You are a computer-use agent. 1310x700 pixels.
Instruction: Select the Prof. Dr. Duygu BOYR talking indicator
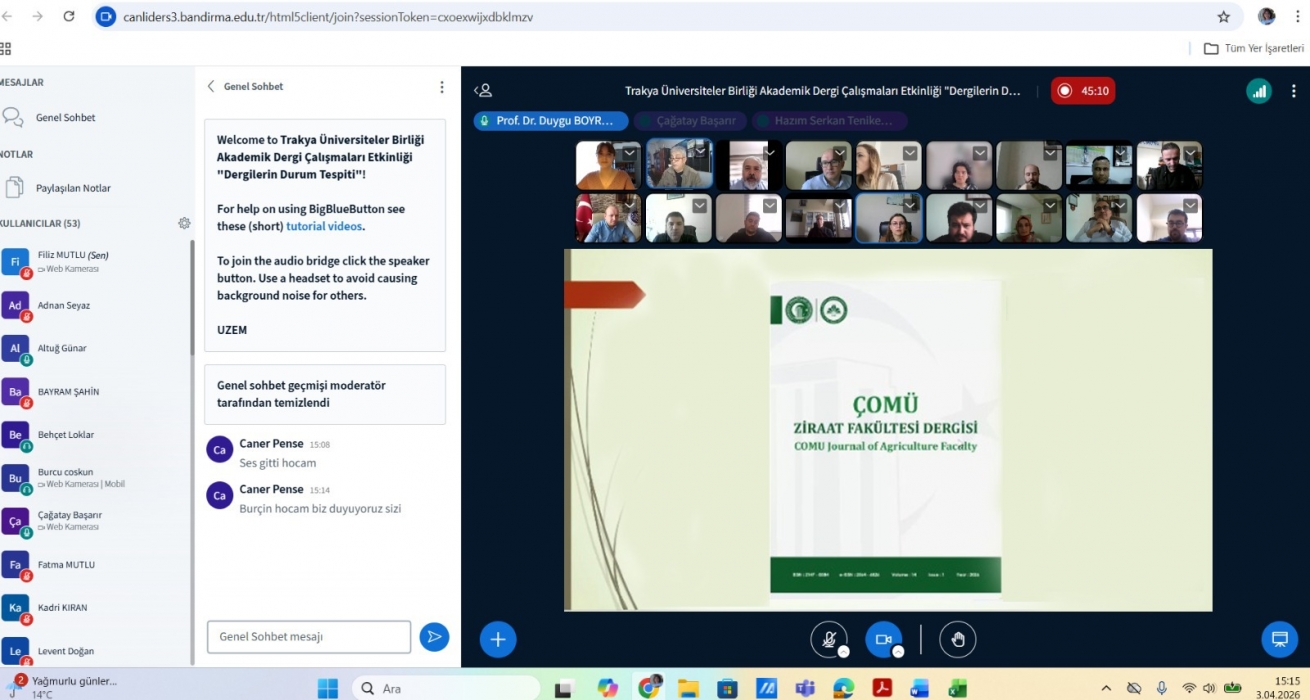(551, 121)
